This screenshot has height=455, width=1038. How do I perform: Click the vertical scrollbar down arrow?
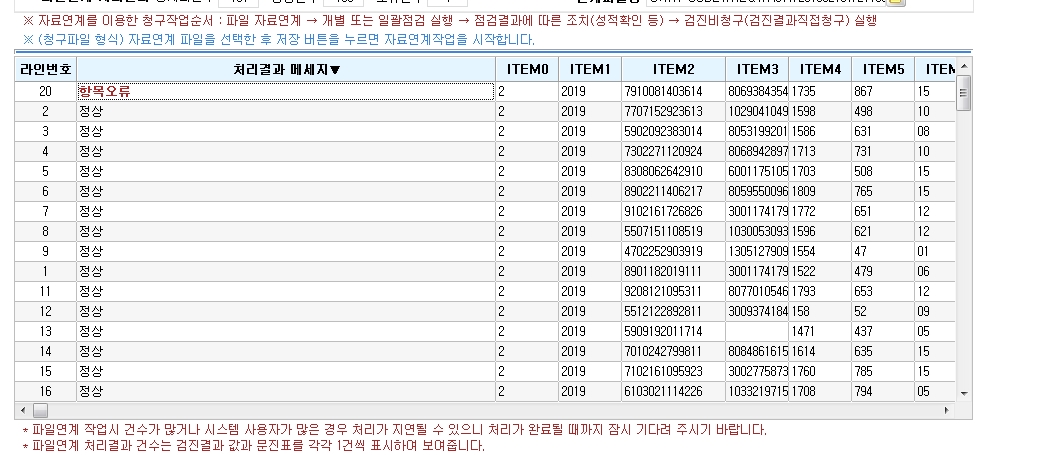tap(964, 393)
